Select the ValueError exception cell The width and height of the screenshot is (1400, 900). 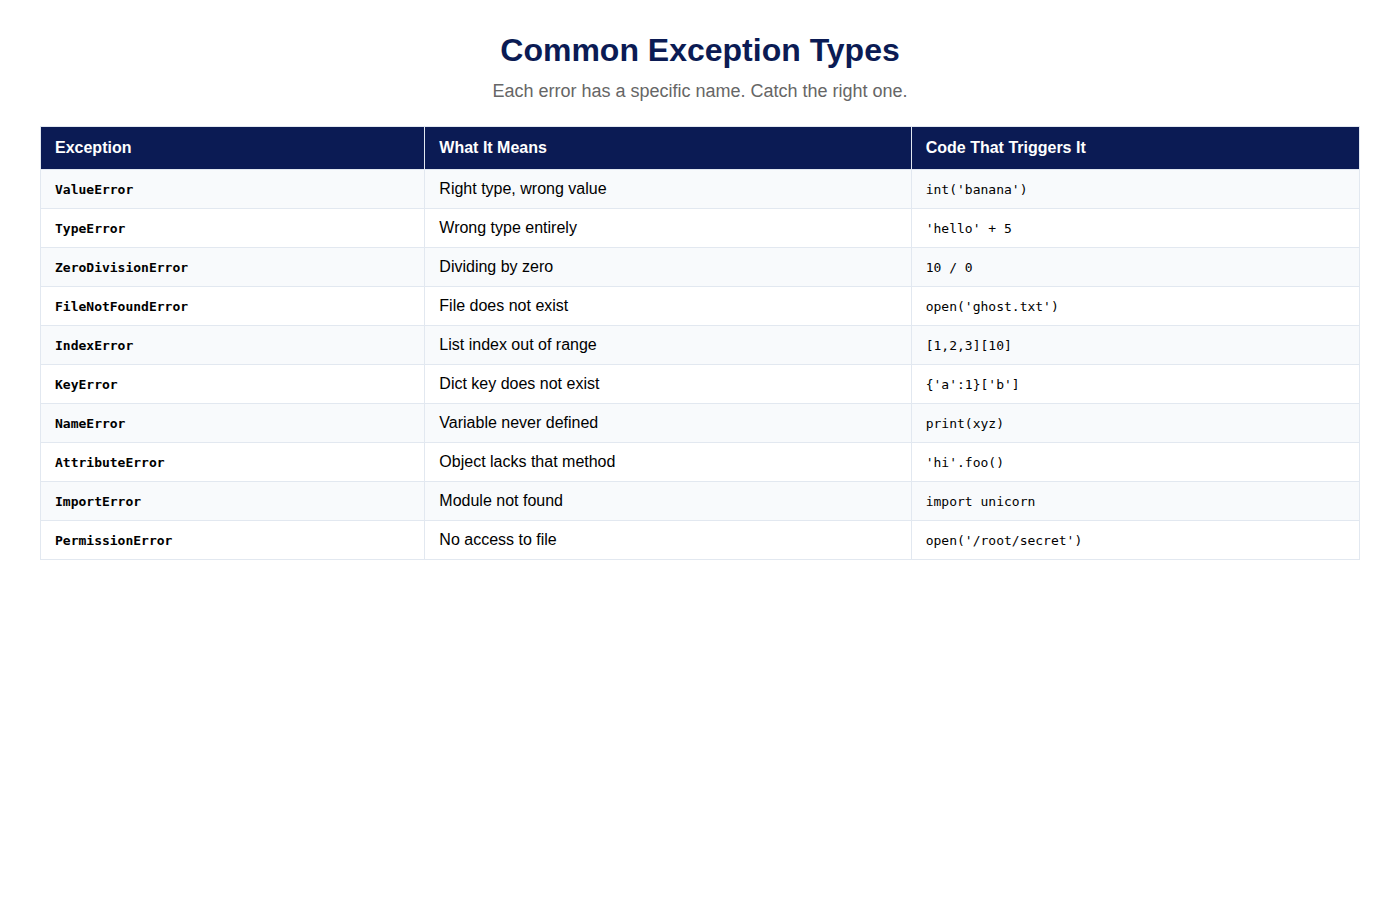click(x=94, y=190)
